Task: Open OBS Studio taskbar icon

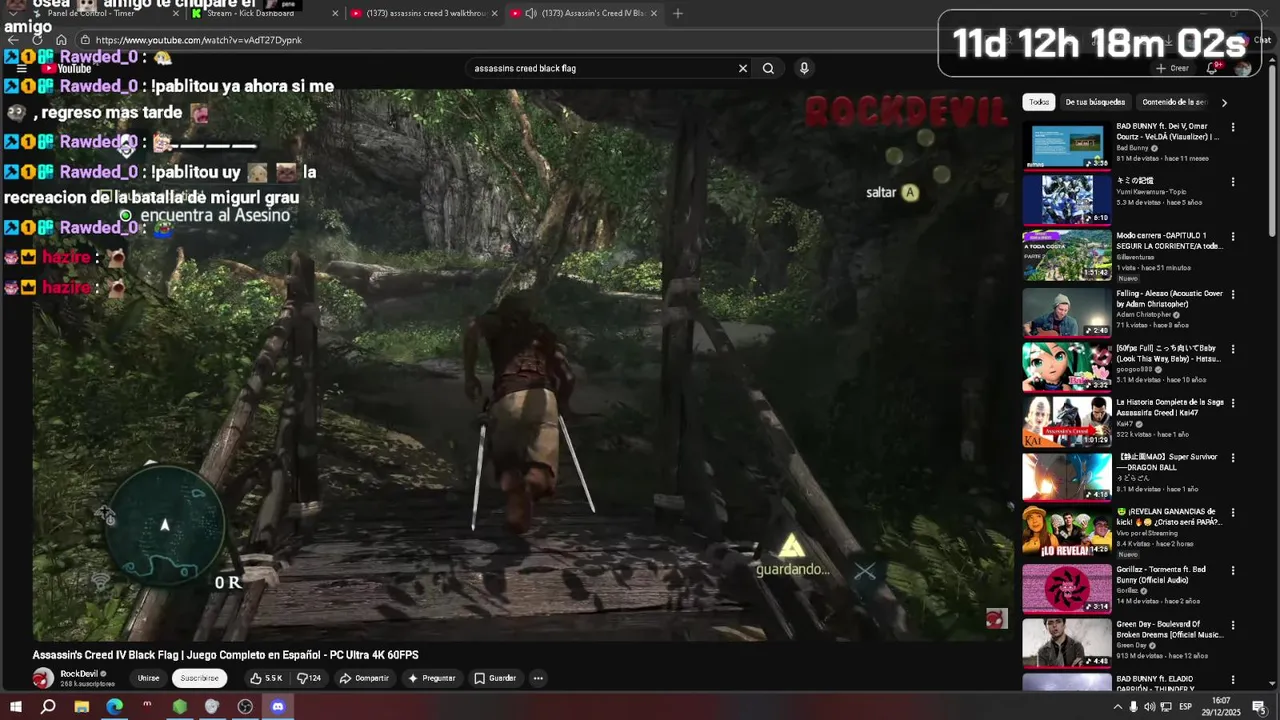Action: point(245,707)
